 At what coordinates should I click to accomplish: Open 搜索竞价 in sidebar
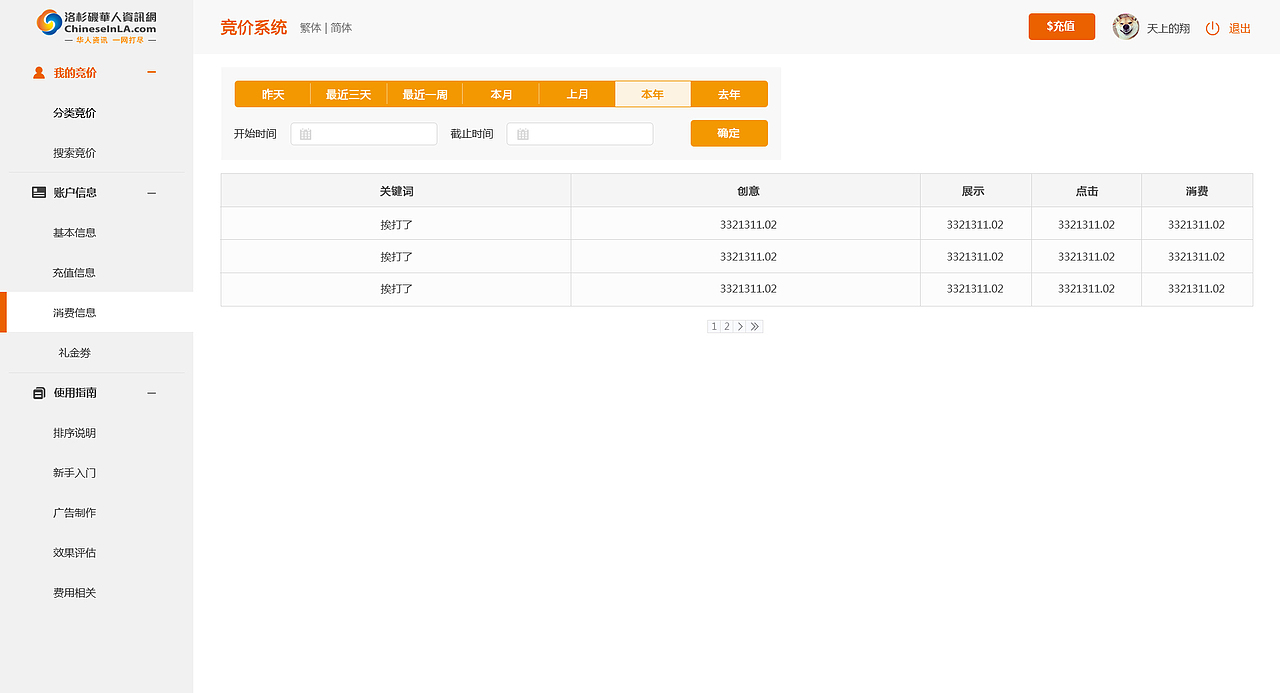[75, 153]
